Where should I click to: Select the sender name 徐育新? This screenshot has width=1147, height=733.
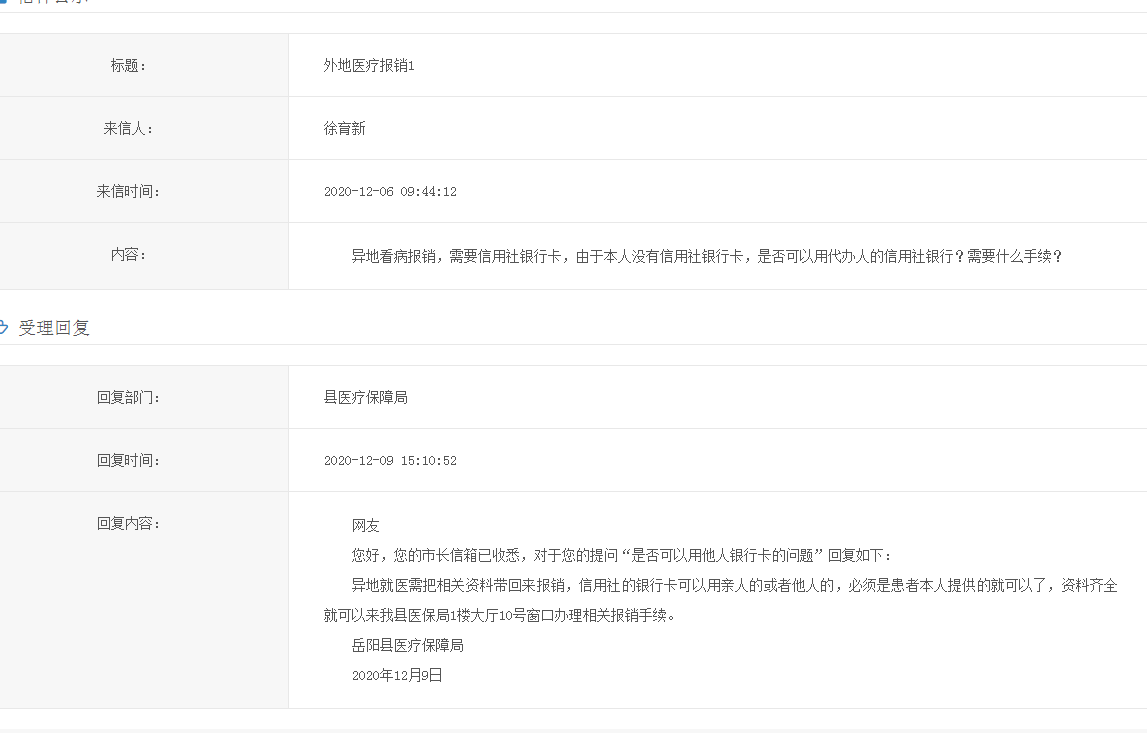pos(344,129)
